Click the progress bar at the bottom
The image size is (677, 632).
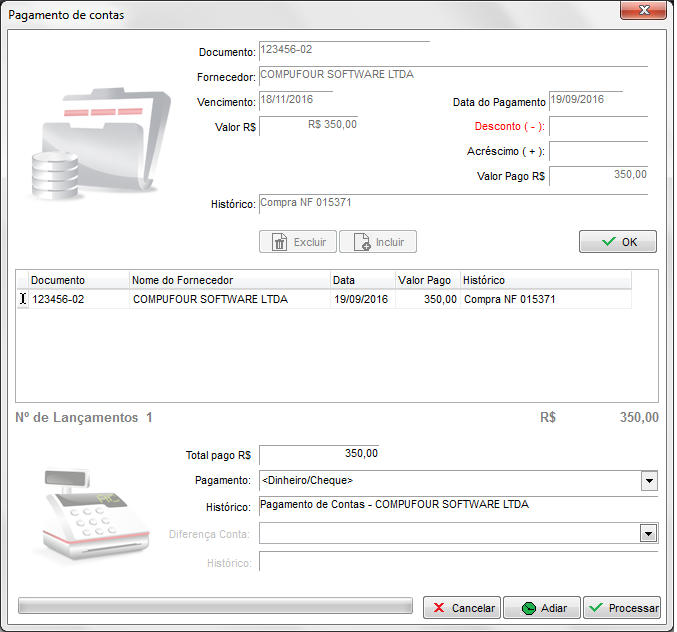(x=215, y=606)
